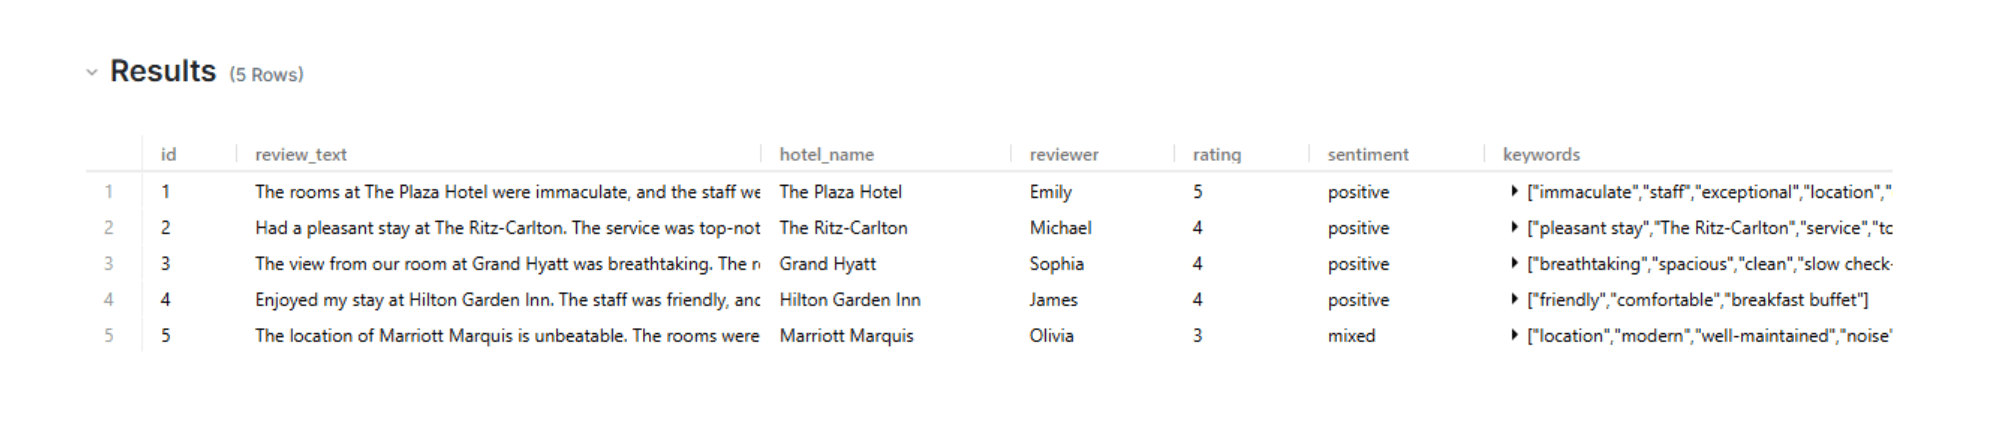Select the sentiment cell reading mixed
Screen dimensions: 2006x434
click(x=1351, y=335)
